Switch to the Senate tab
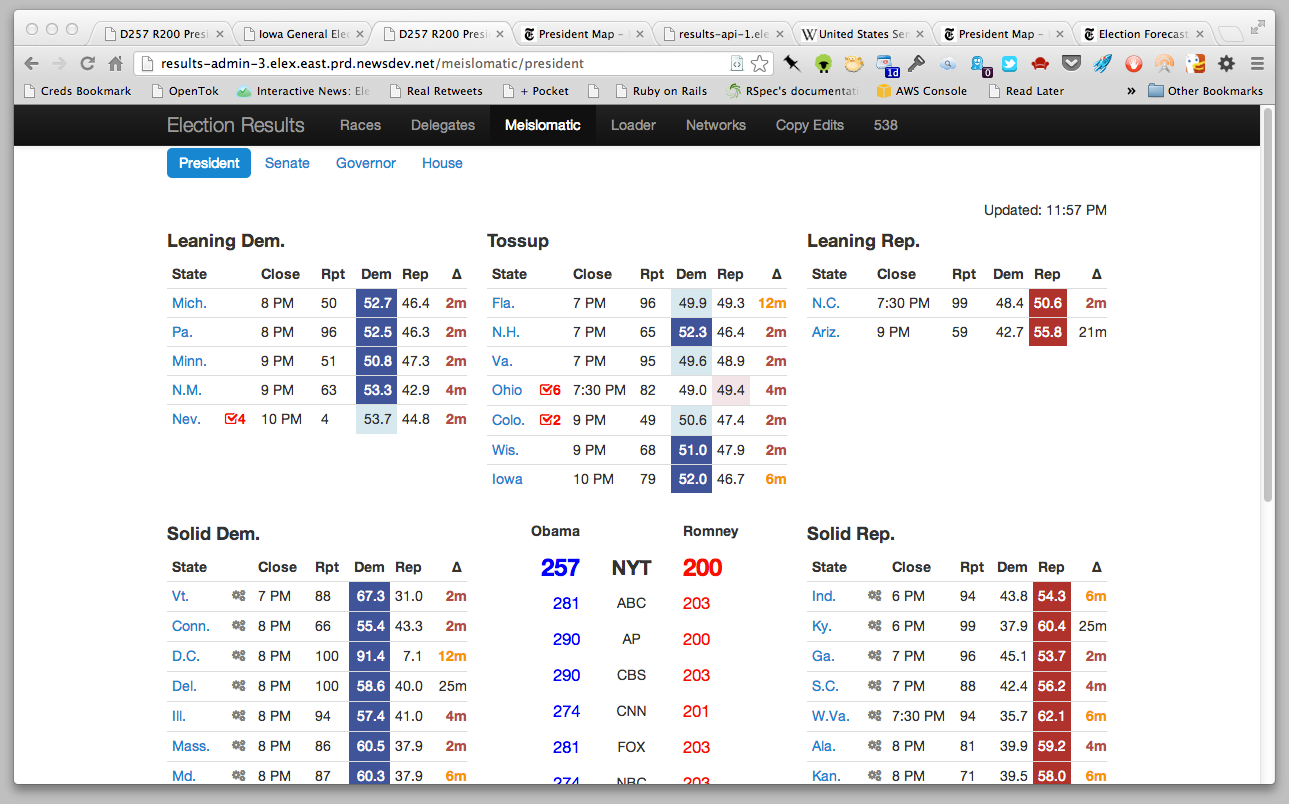The height and width of the screenshot is (804, 1289). pyautogui.click(x=287, y=163)
